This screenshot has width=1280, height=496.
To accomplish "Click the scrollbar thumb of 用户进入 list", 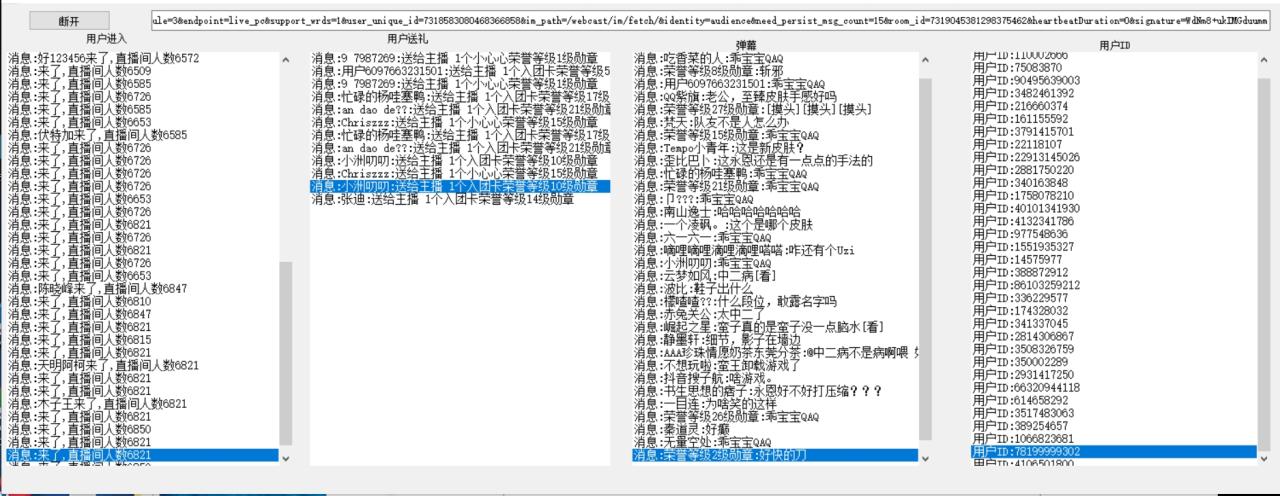I will (286, 353).
